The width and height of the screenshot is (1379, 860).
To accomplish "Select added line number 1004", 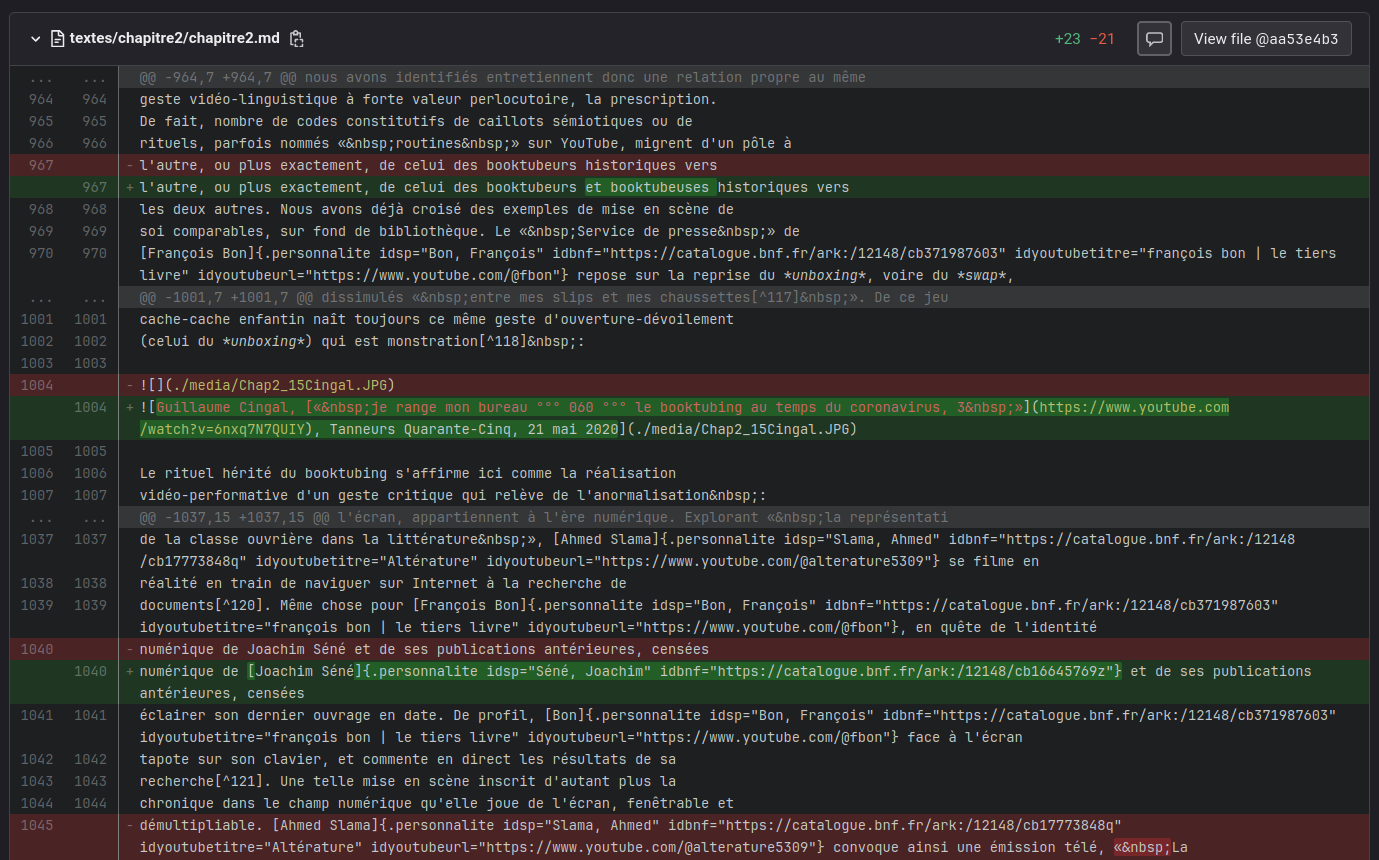I will (x=94, y=407).
